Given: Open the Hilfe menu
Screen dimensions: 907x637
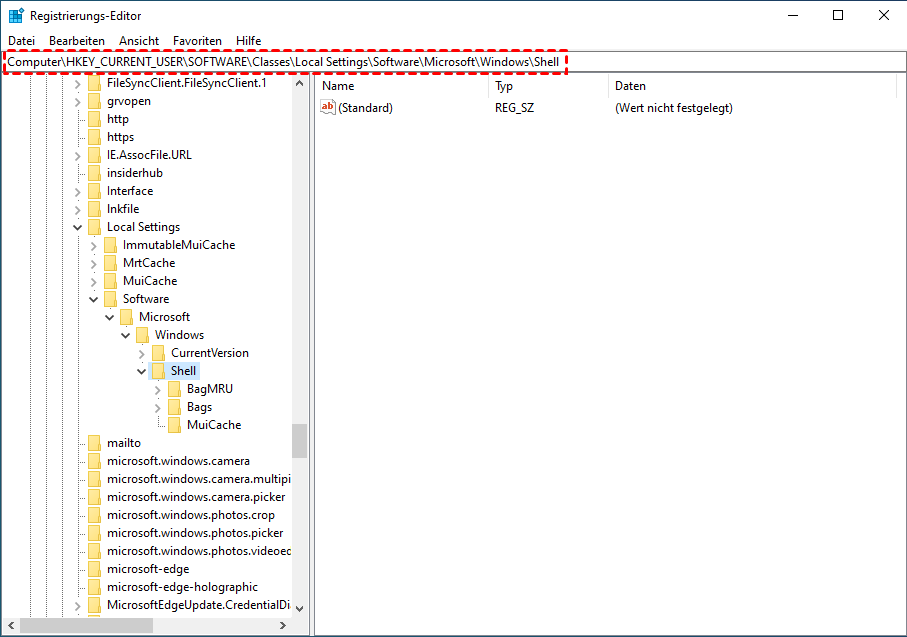Looking at the screenshot, I should click(248, 41).
